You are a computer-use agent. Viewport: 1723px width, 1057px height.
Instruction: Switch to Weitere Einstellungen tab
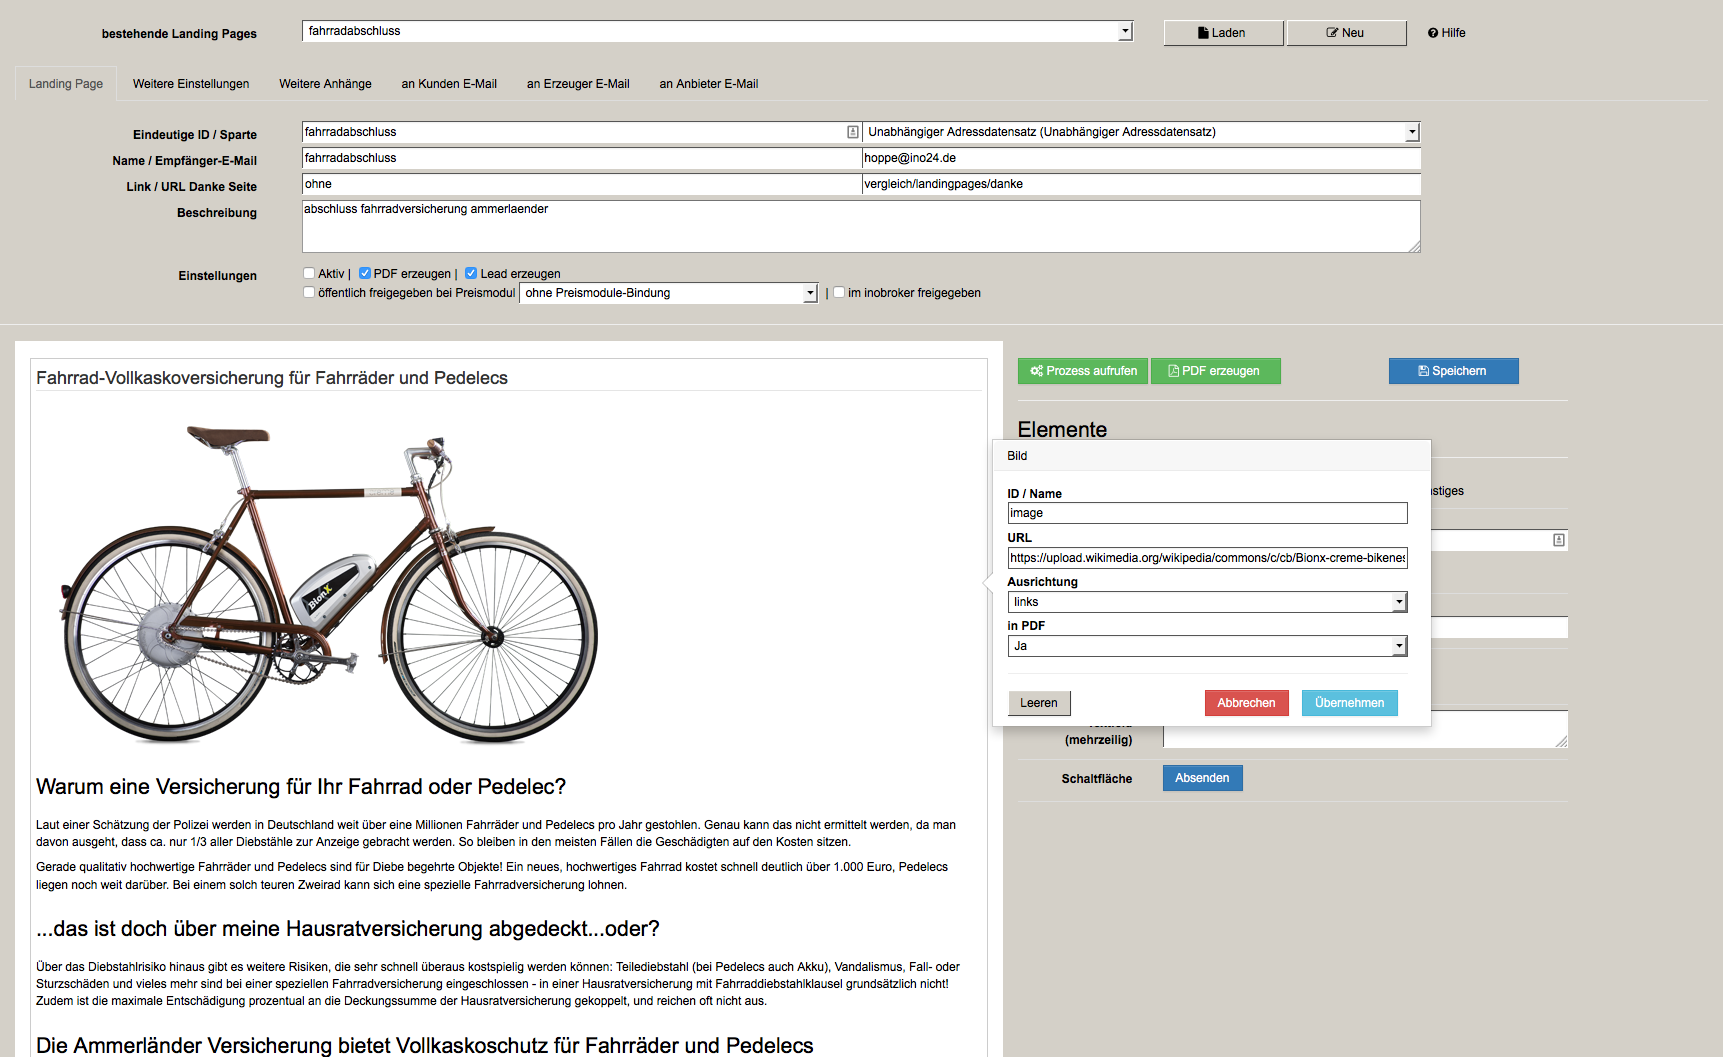click(x=191, y=84)
